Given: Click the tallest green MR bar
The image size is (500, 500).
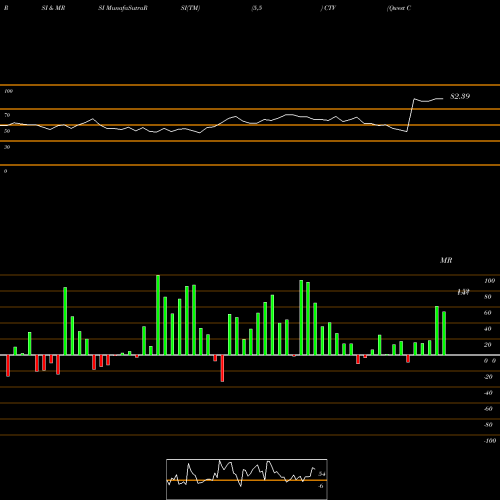Looking at the screenshot, I should click(x=158, y=315).
